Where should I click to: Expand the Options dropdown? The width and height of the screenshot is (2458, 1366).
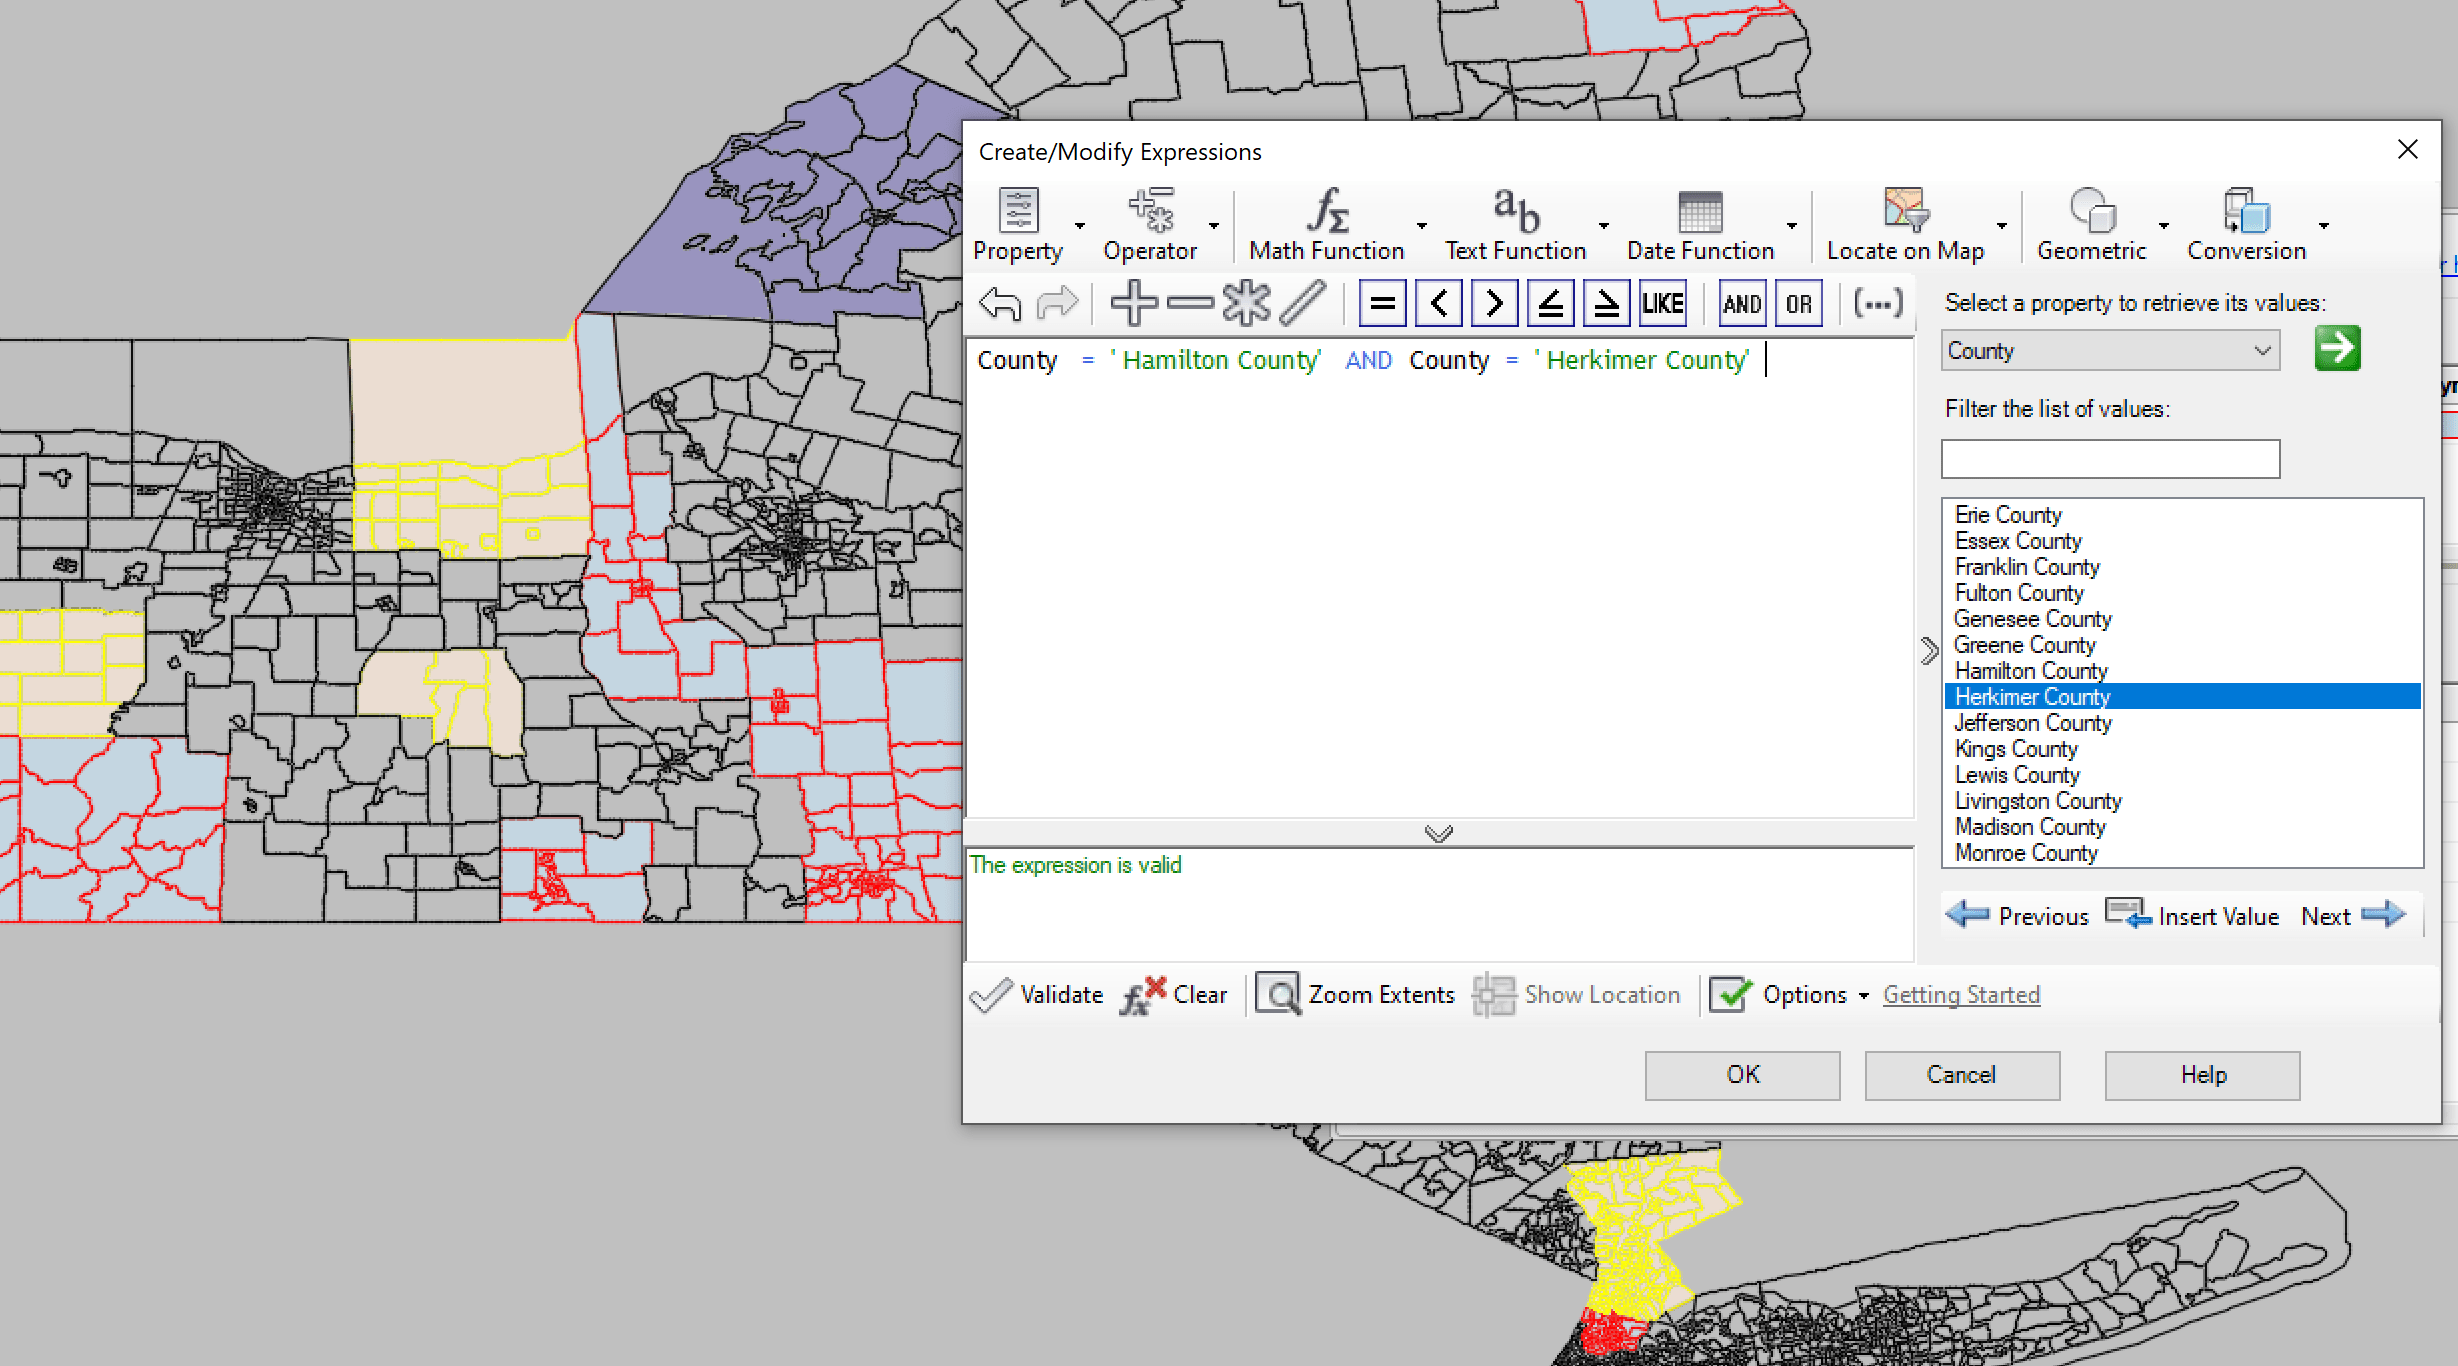[1805, 994]
